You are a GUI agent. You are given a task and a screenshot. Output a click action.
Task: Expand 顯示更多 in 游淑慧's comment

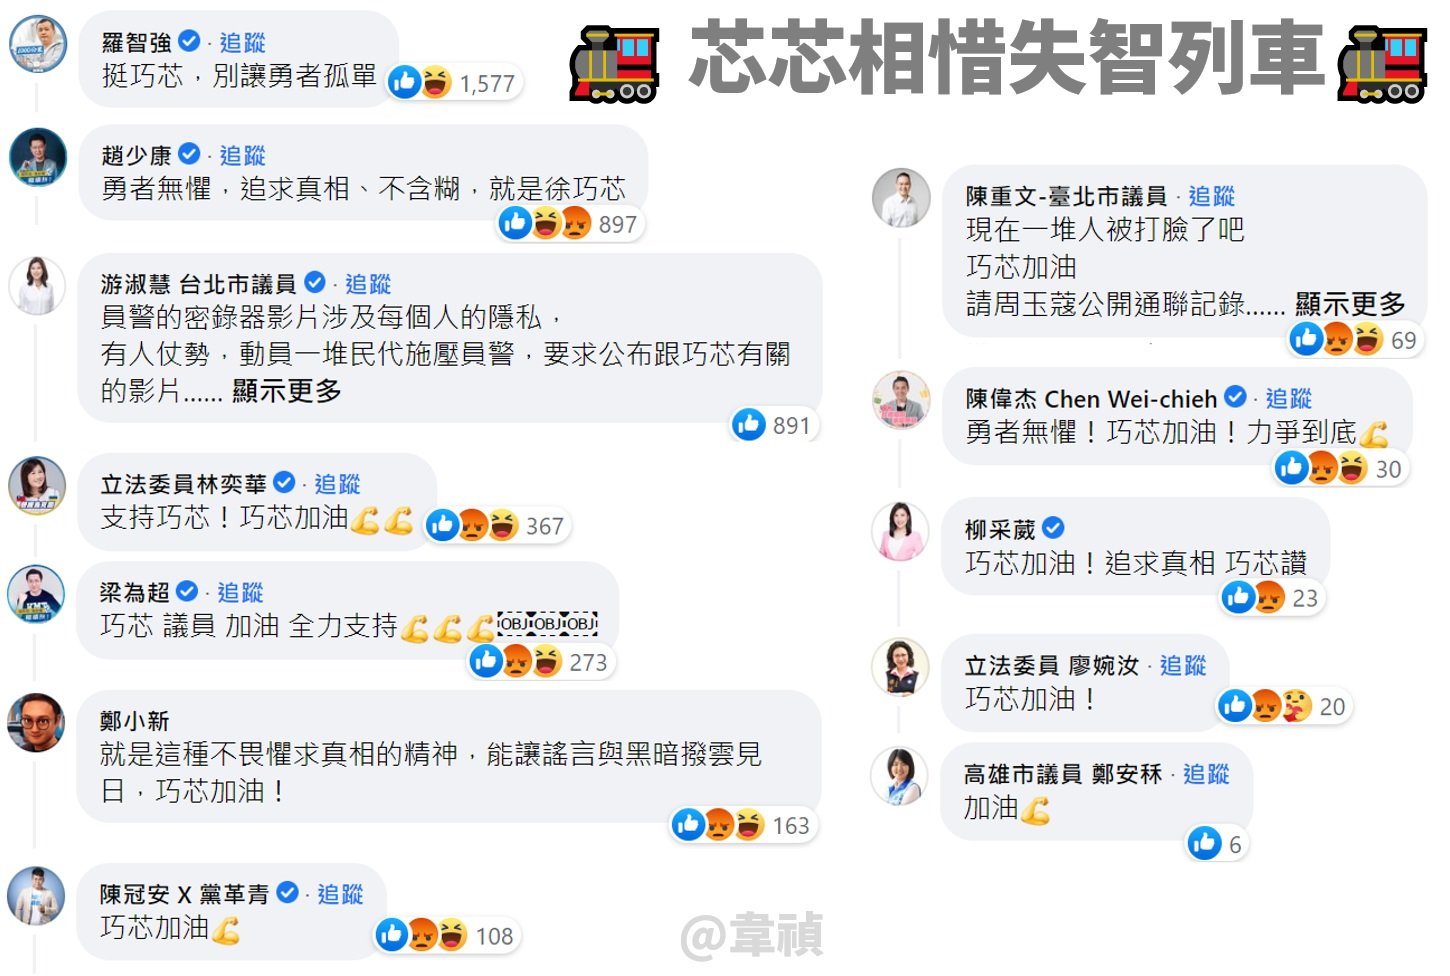click(287, 391)
